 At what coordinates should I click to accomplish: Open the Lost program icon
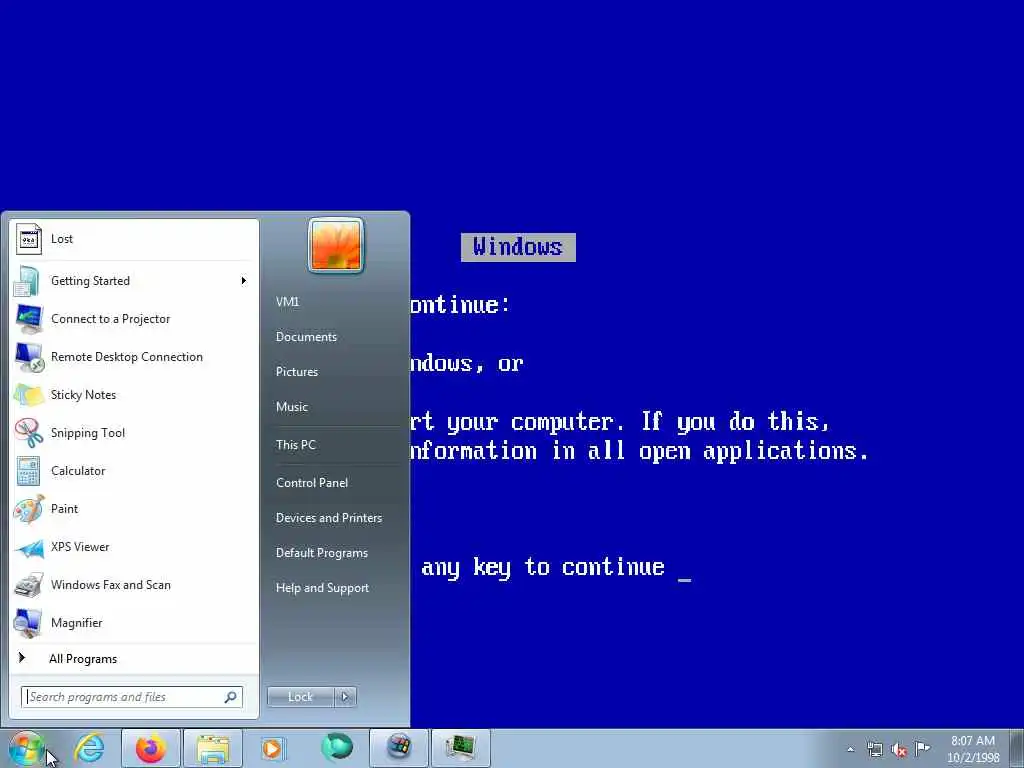28,239
